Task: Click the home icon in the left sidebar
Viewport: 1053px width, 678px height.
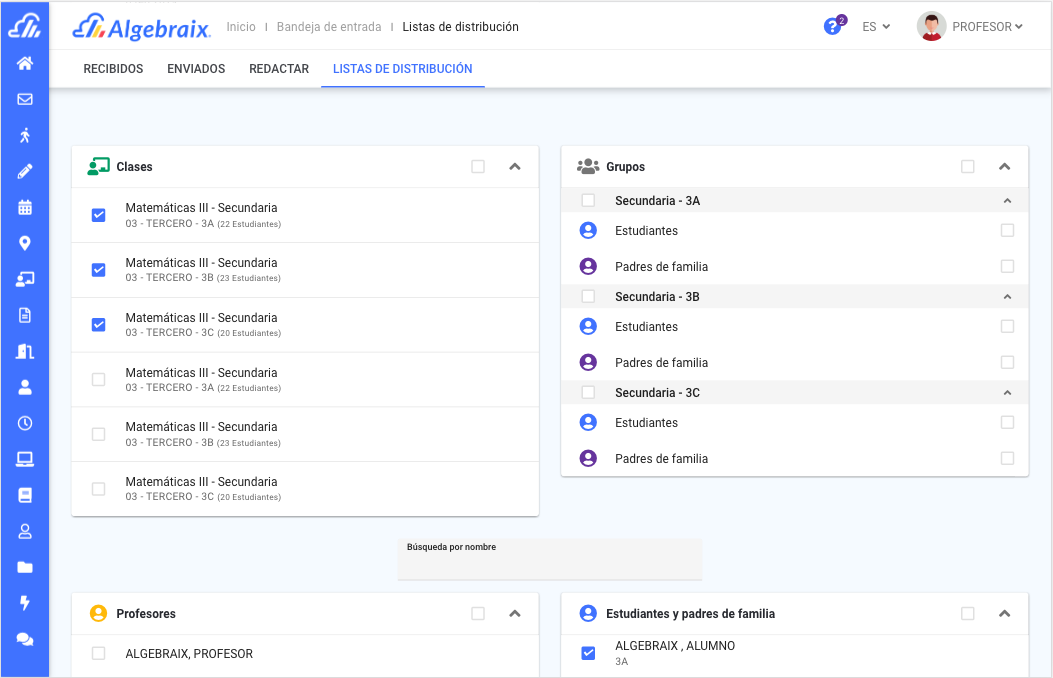Action: click(25, 63)
